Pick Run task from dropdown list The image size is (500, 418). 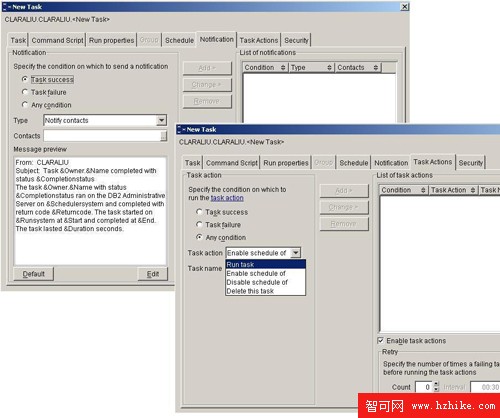click(x=266, y=264)
